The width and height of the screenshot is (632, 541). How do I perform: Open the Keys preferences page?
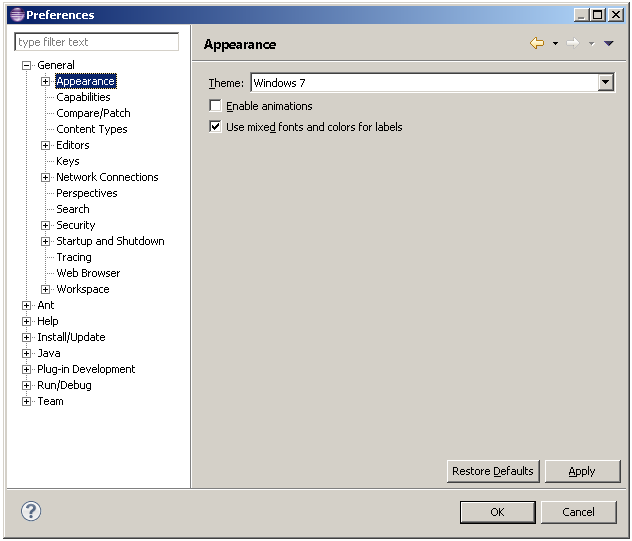coord(68,161)
